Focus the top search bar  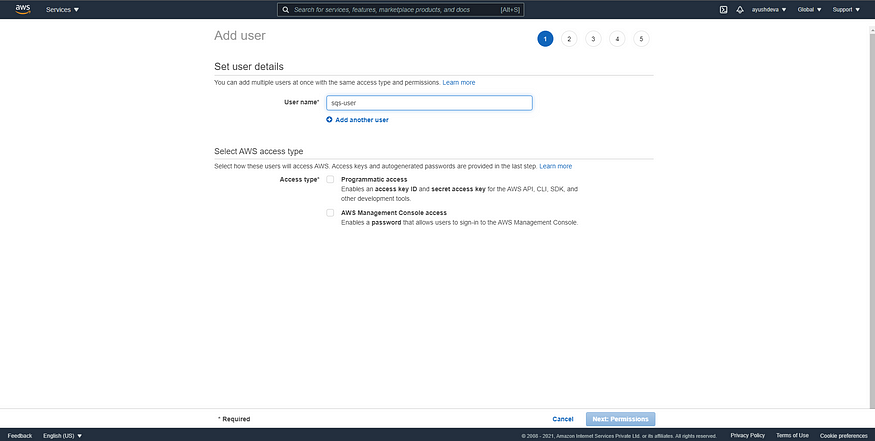coord(401,9)
